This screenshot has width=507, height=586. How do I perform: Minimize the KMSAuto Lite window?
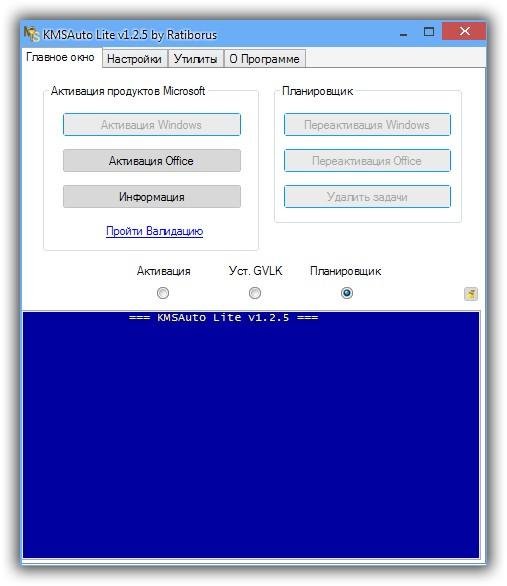(x=404, y=34)
